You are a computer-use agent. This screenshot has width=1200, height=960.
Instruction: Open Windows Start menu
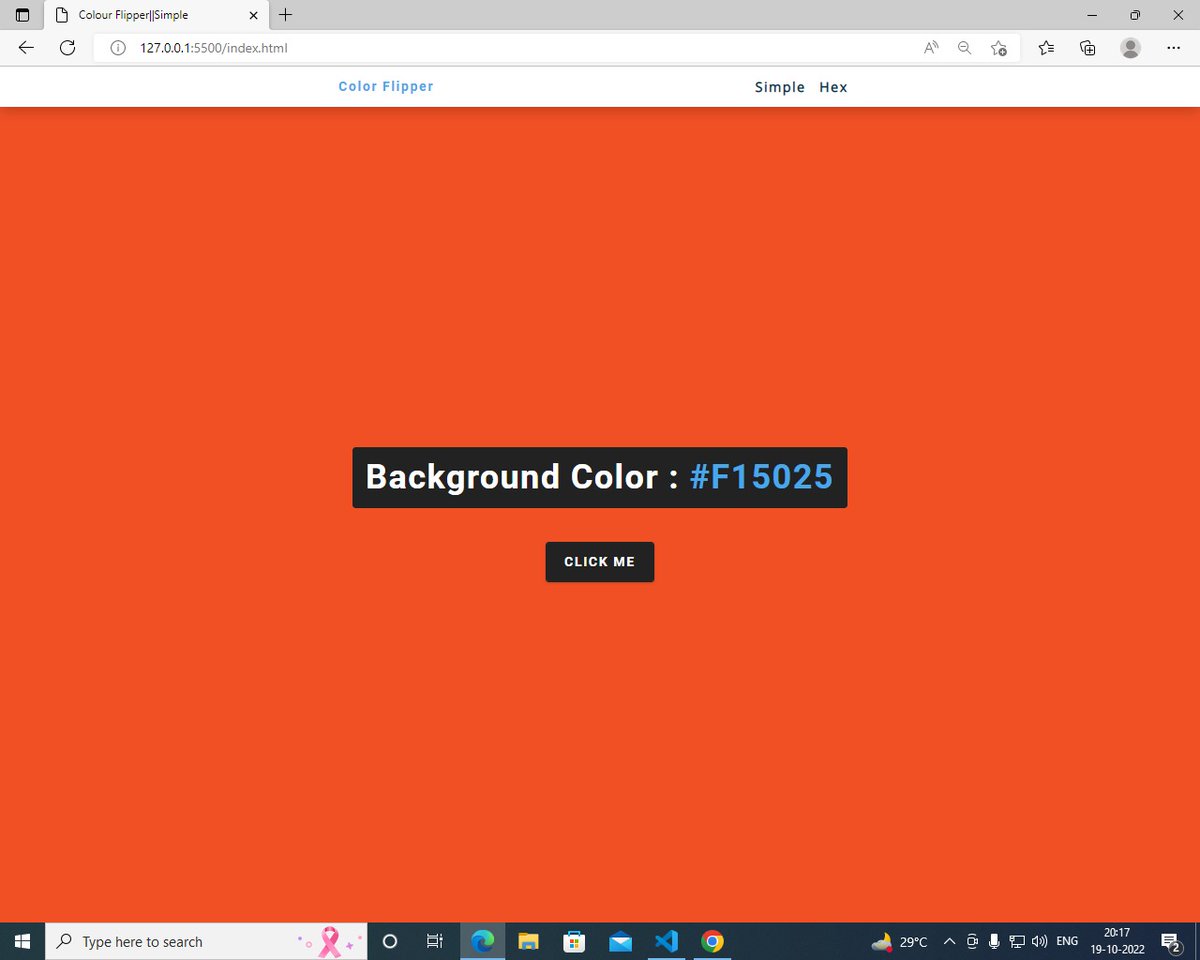(x=23, y=941)
